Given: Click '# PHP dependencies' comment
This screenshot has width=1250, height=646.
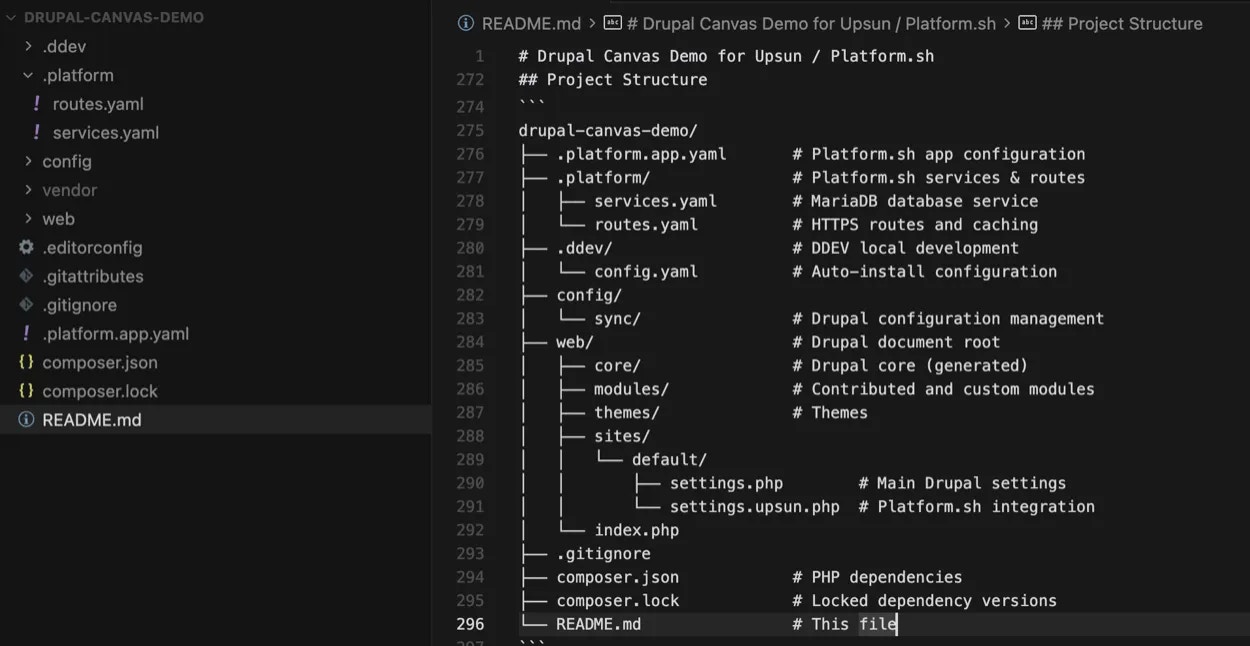Looking at the screenshot, I should coord(877,577).
